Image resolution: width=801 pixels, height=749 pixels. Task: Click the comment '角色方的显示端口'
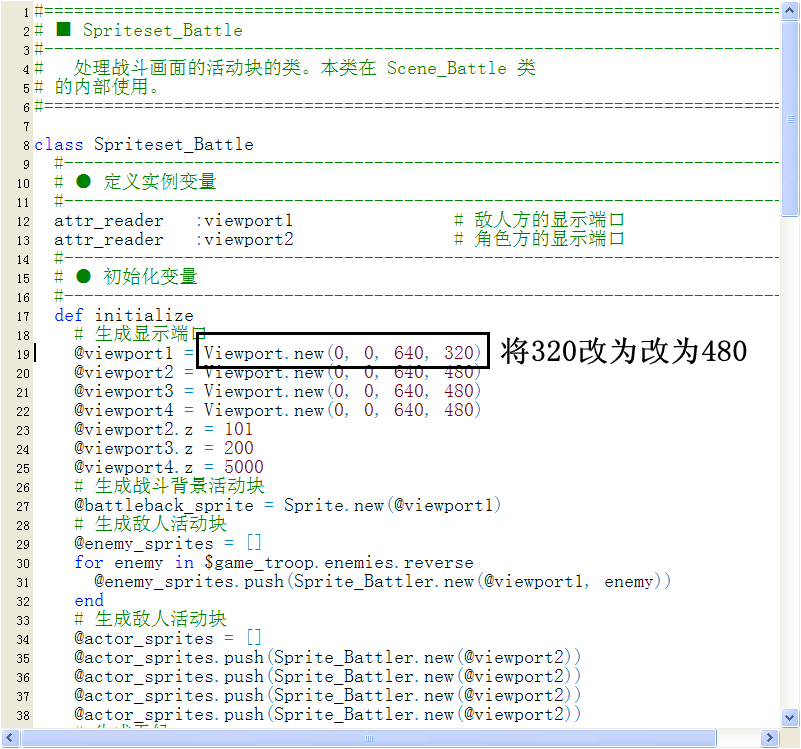coord(549,239)
